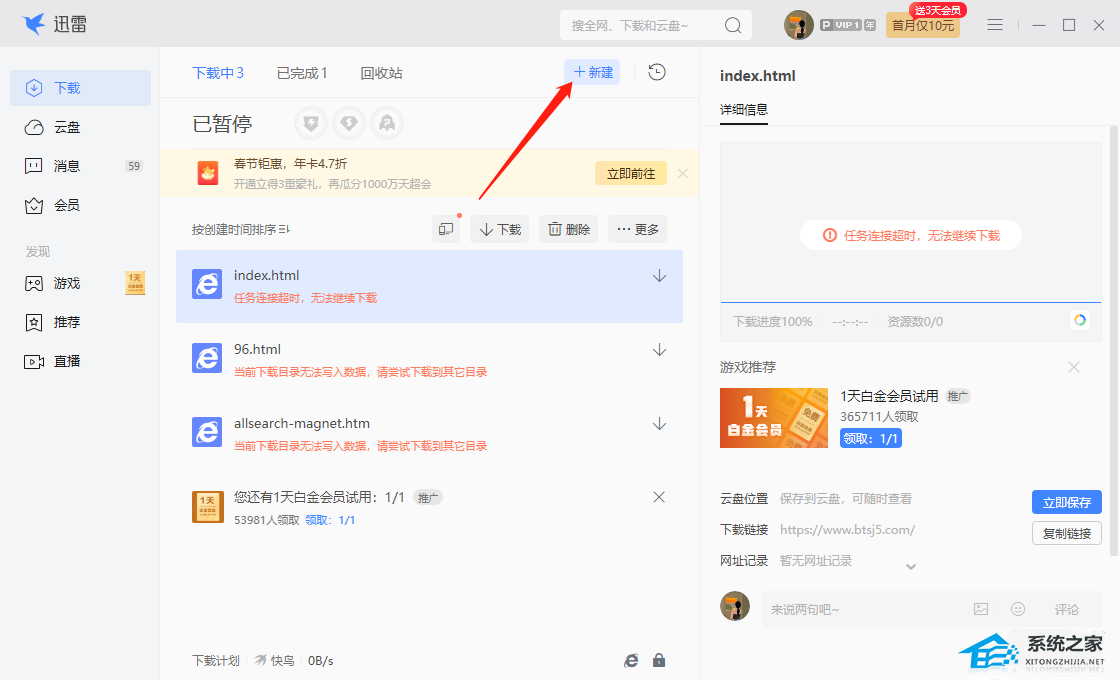Open emoji picker in comment box

tap(1018, 609)
